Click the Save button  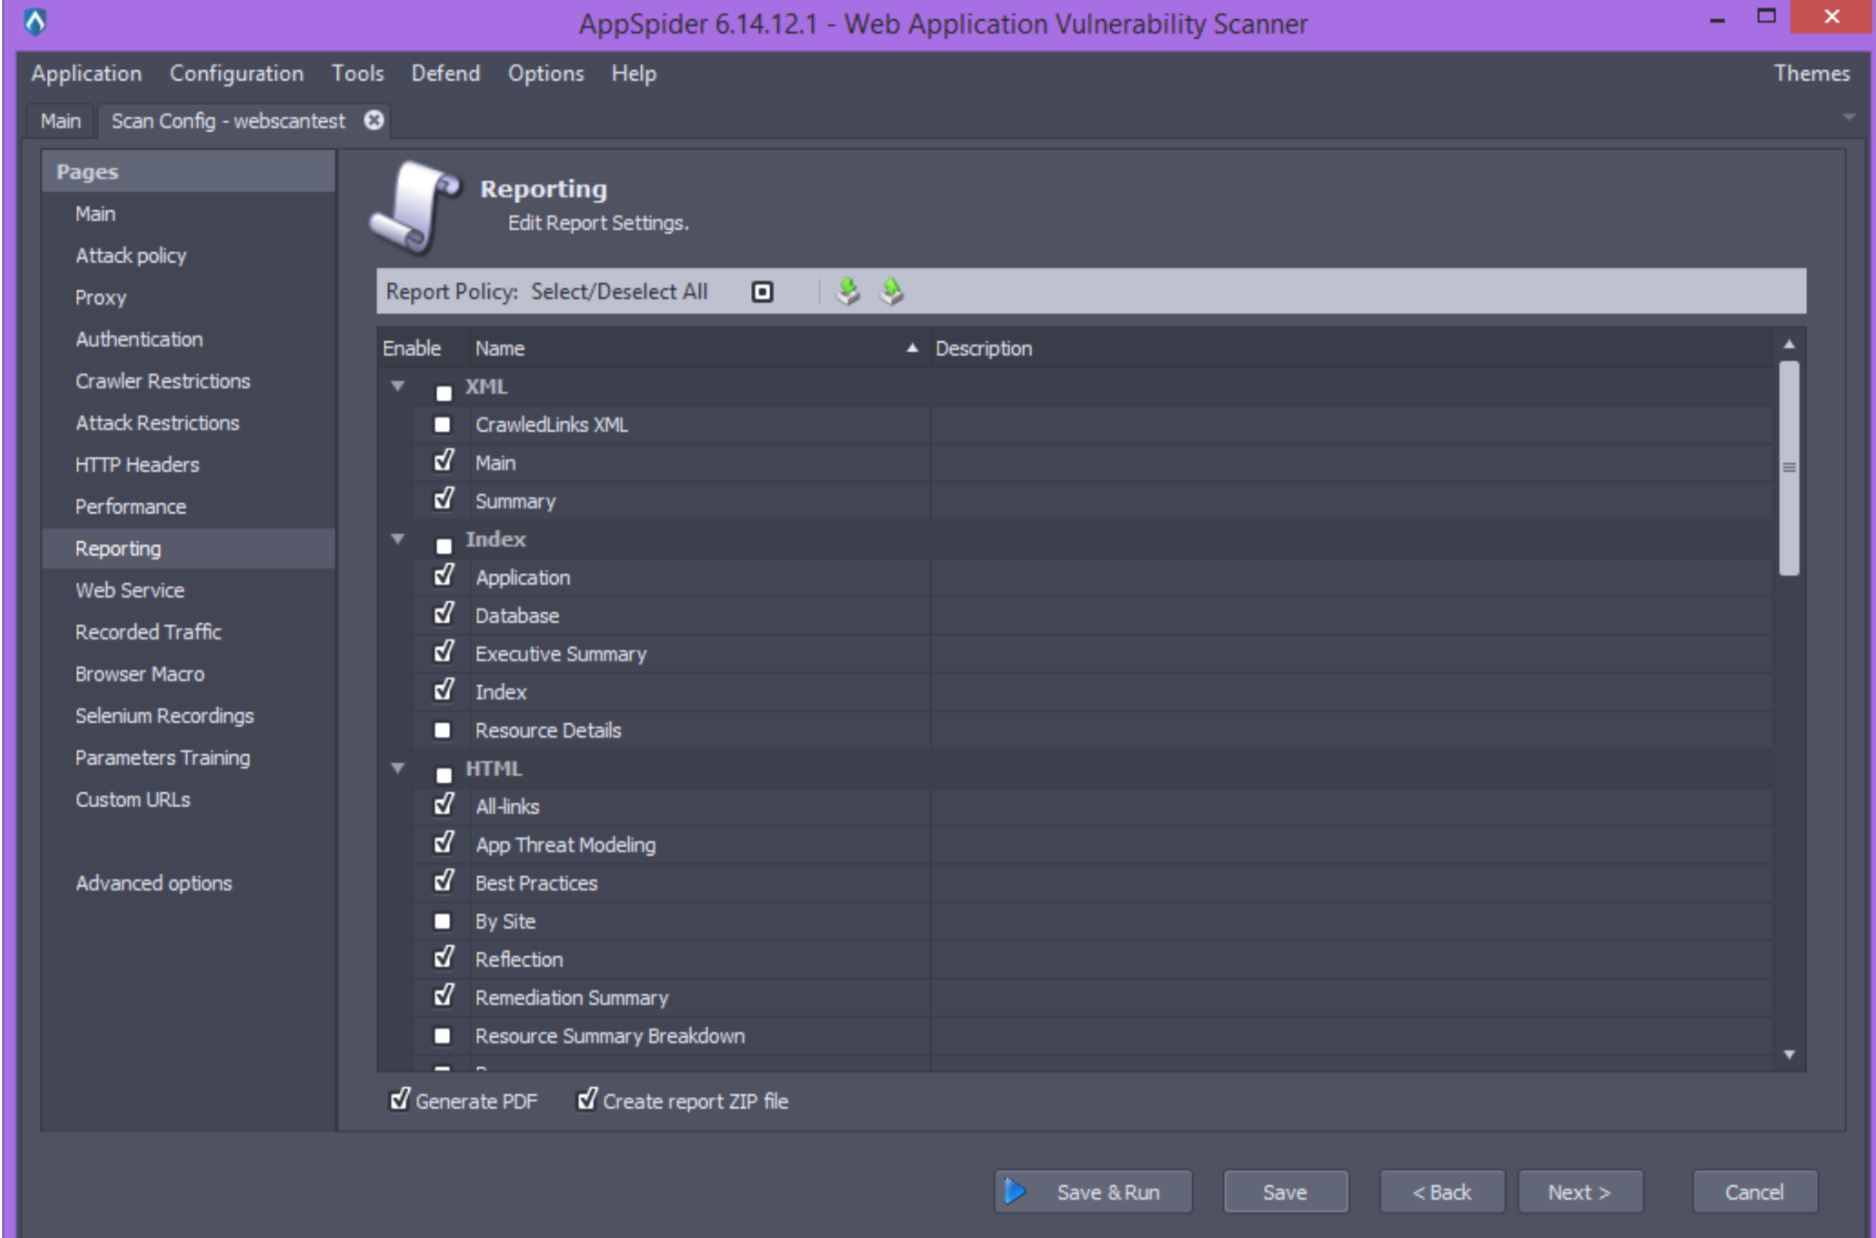point(1285,1191)
